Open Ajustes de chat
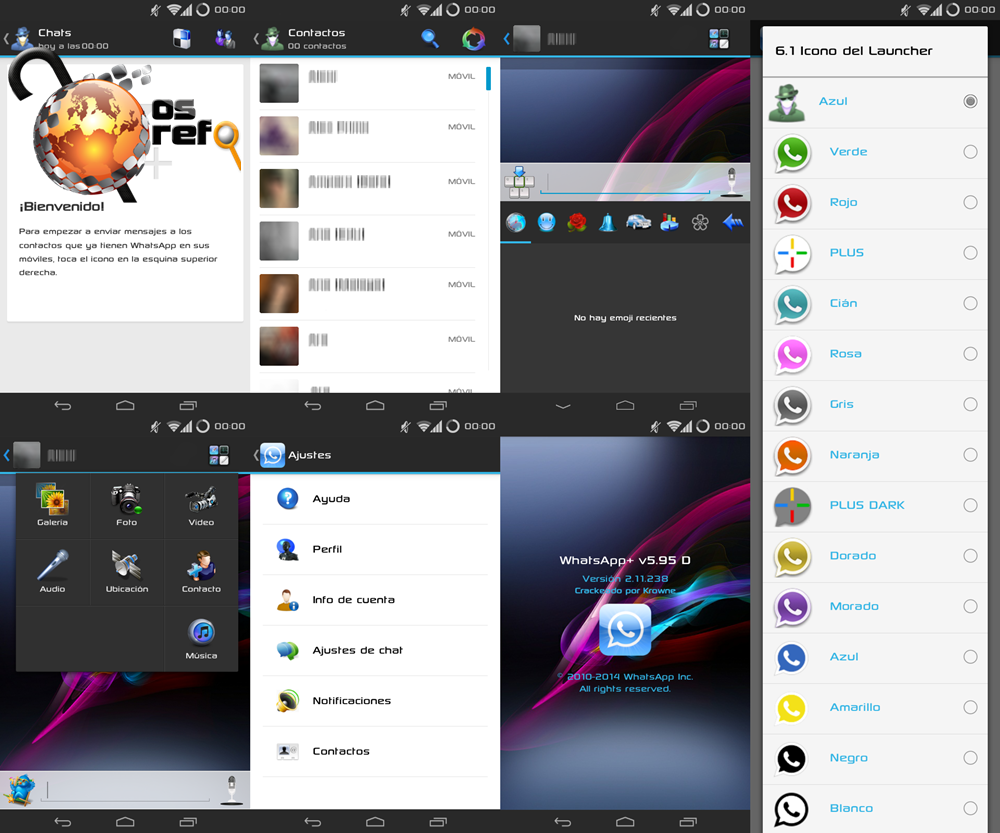This screenshot has height=833, width=1000. [375, 650]
